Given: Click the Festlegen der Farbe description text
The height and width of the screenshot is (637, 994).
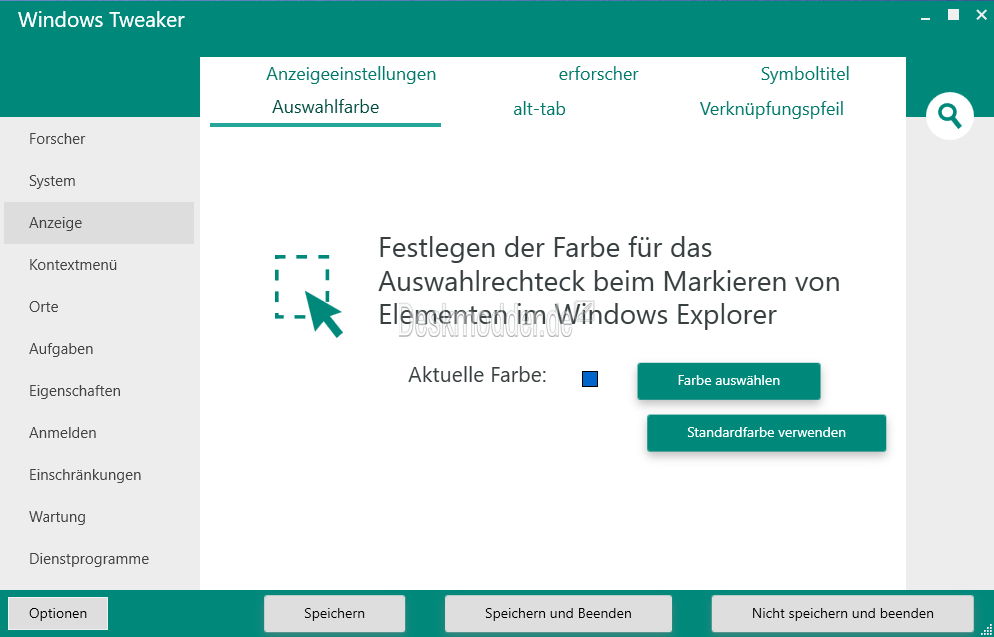Looking at the screenshot, I should 609,281.
